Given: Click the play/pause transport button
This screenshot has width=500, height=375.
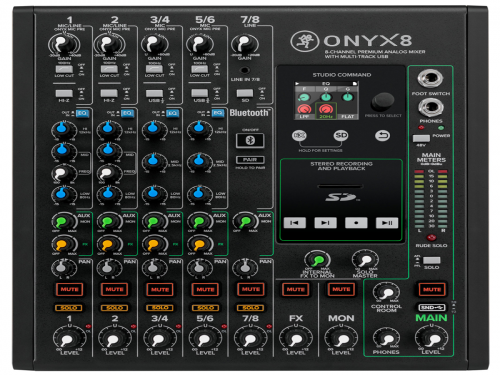Looking at the screenshot, I should tap(387, 223).
